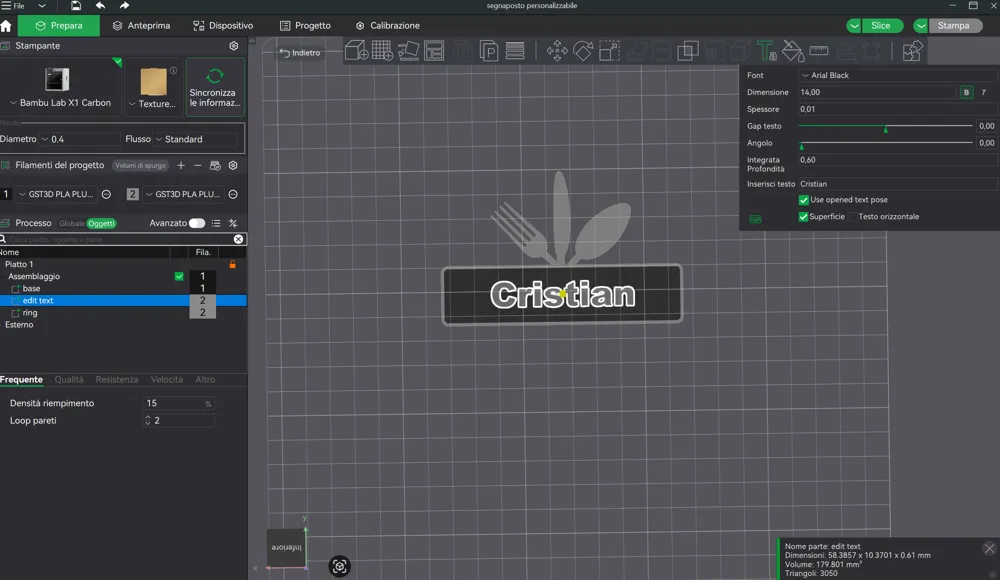Image resolution: width=1000 pixels, height=580 pixels.
Task: Click the Redo arrow
Action: pos(124,6)
